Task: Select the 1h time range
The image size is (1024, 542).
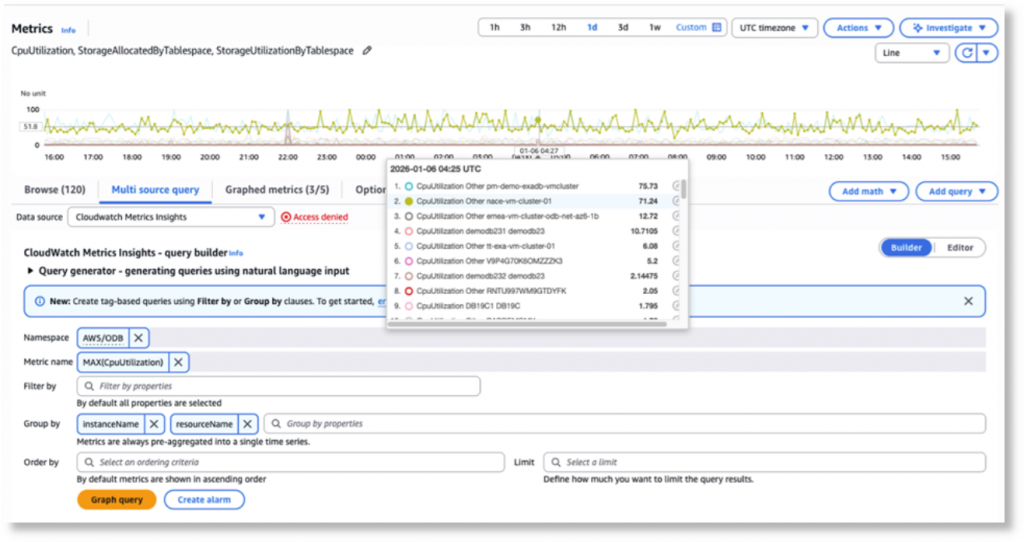Action: point(494,27)
